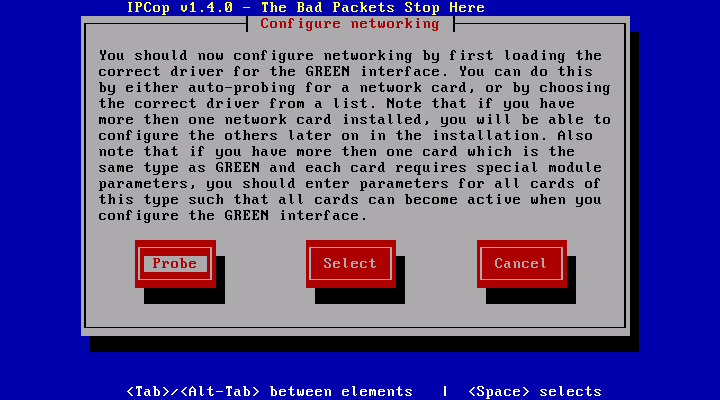The image size is (720, 400).
Task: Cancel the network configuration dialog
Action: click(521, 264)
